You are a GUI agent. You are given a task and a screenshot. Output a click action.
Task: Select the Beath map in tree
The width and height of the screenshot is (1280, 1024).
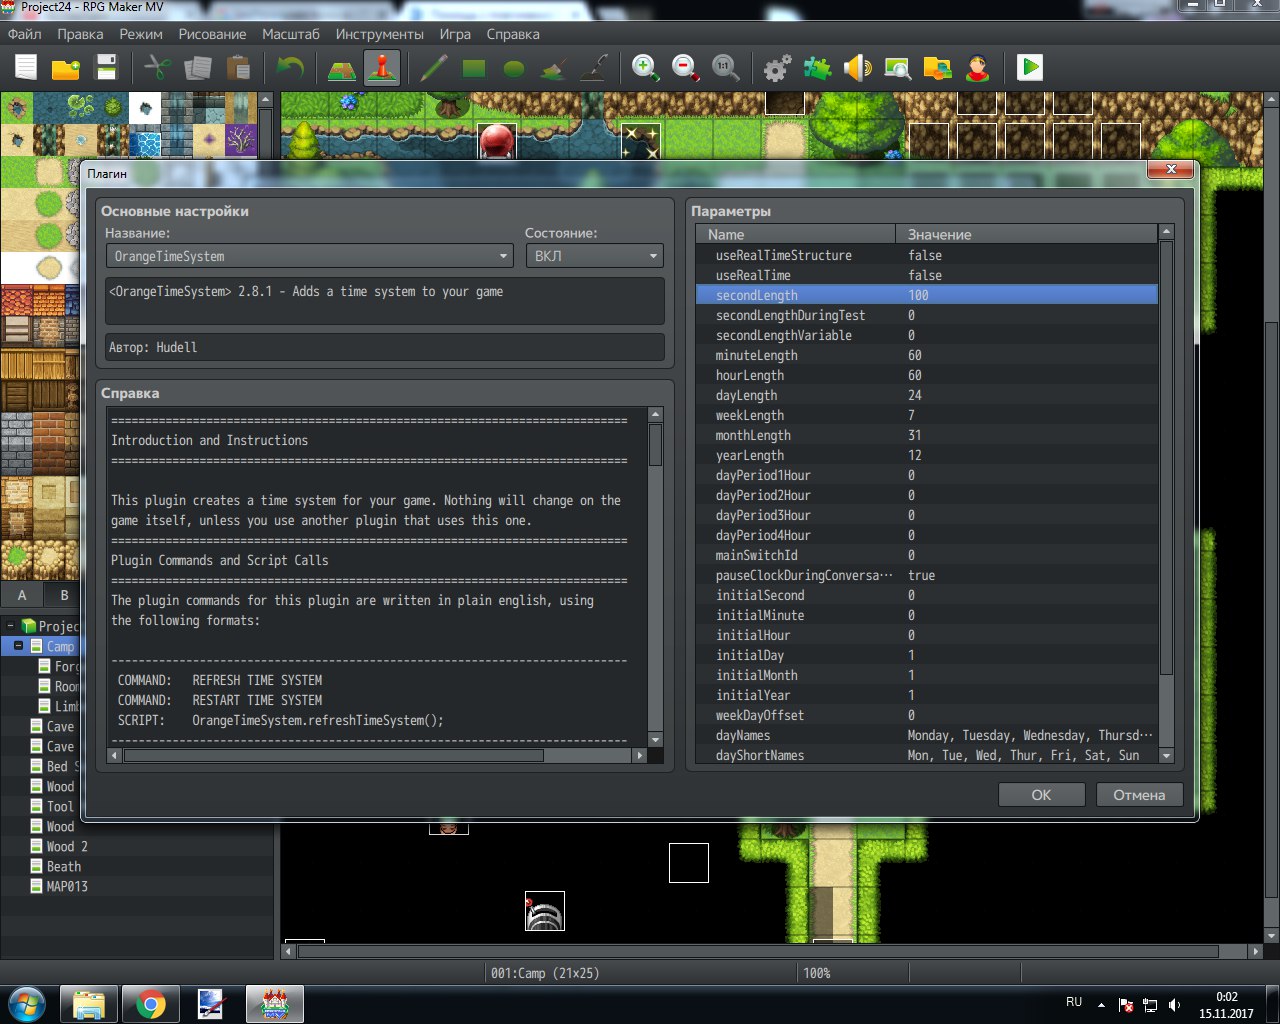(64, 866)
